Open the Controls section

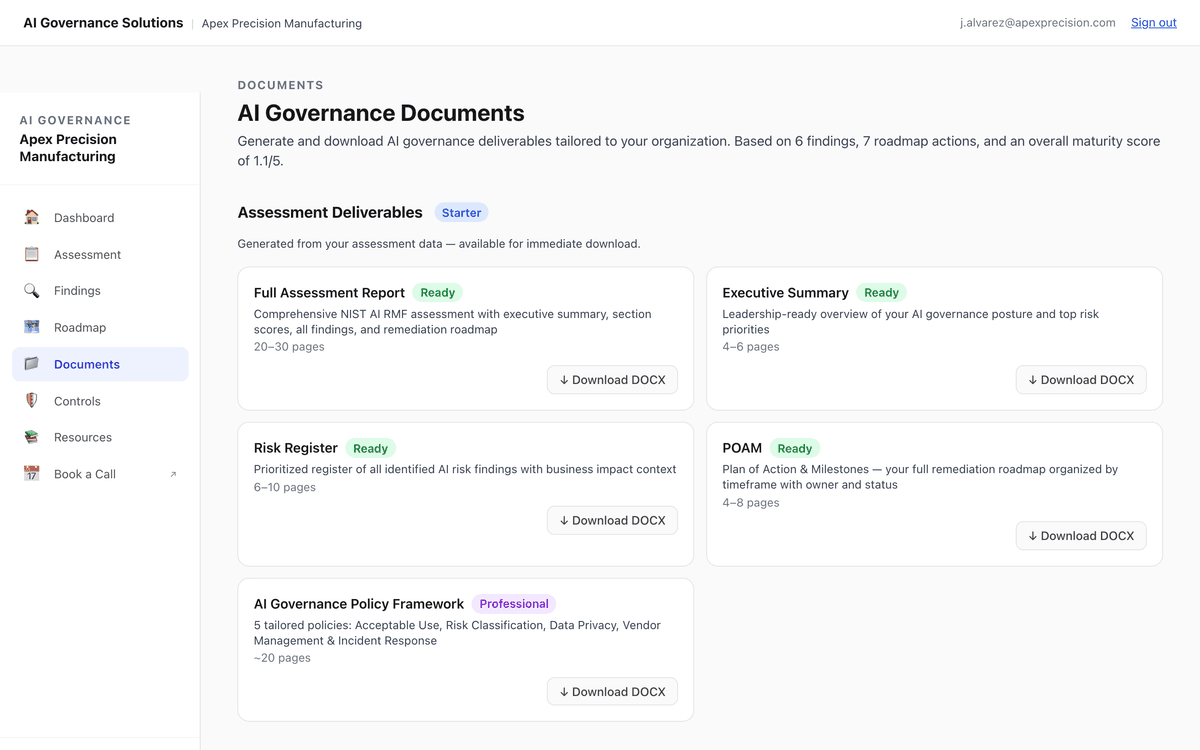pyautogui.click(x=100, y=401)
